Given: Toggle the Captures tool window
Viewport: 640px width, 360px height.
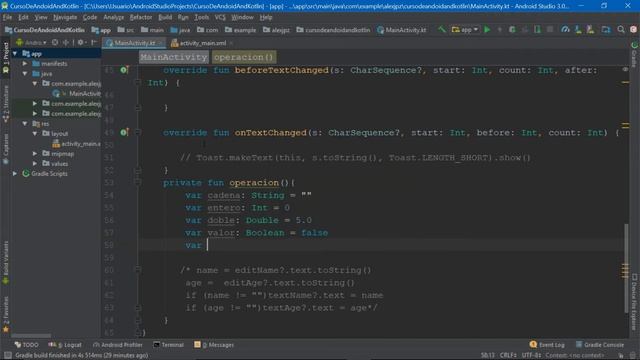Looking at the screenshot, I should [6, 149].
